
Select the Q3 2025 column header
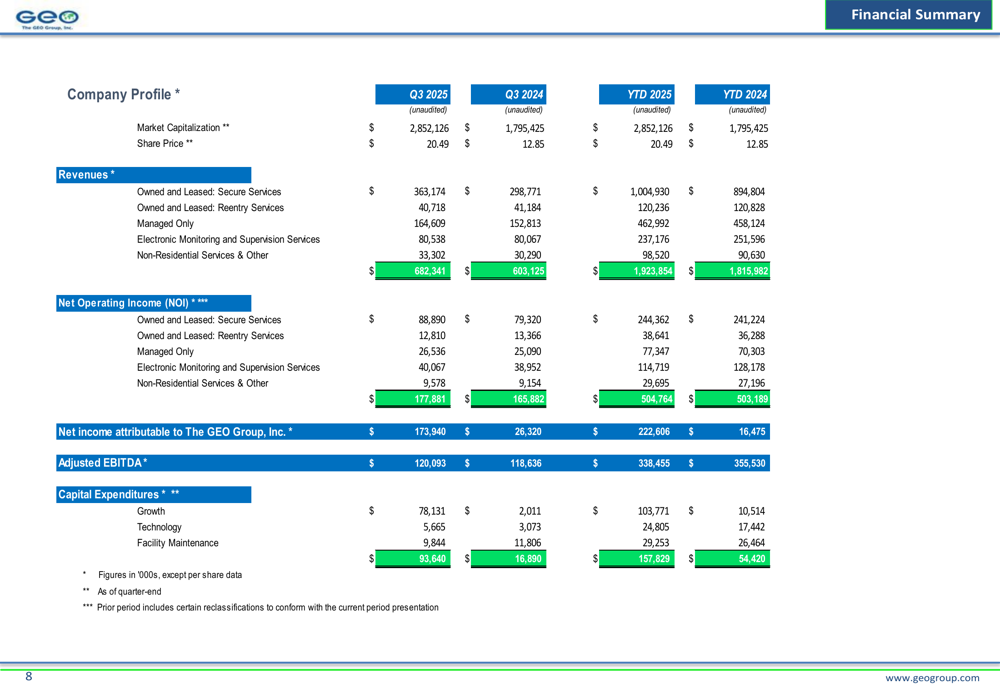click(429, 94)
